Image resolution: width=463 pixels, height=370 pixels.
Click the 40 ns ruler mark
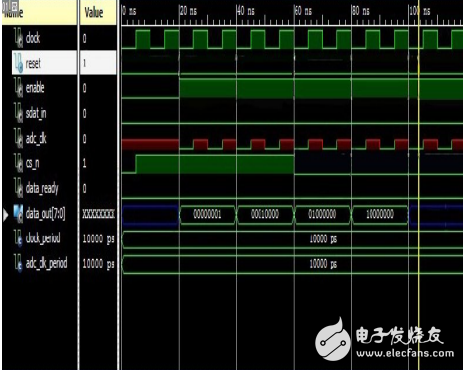(x=246, y=11)
